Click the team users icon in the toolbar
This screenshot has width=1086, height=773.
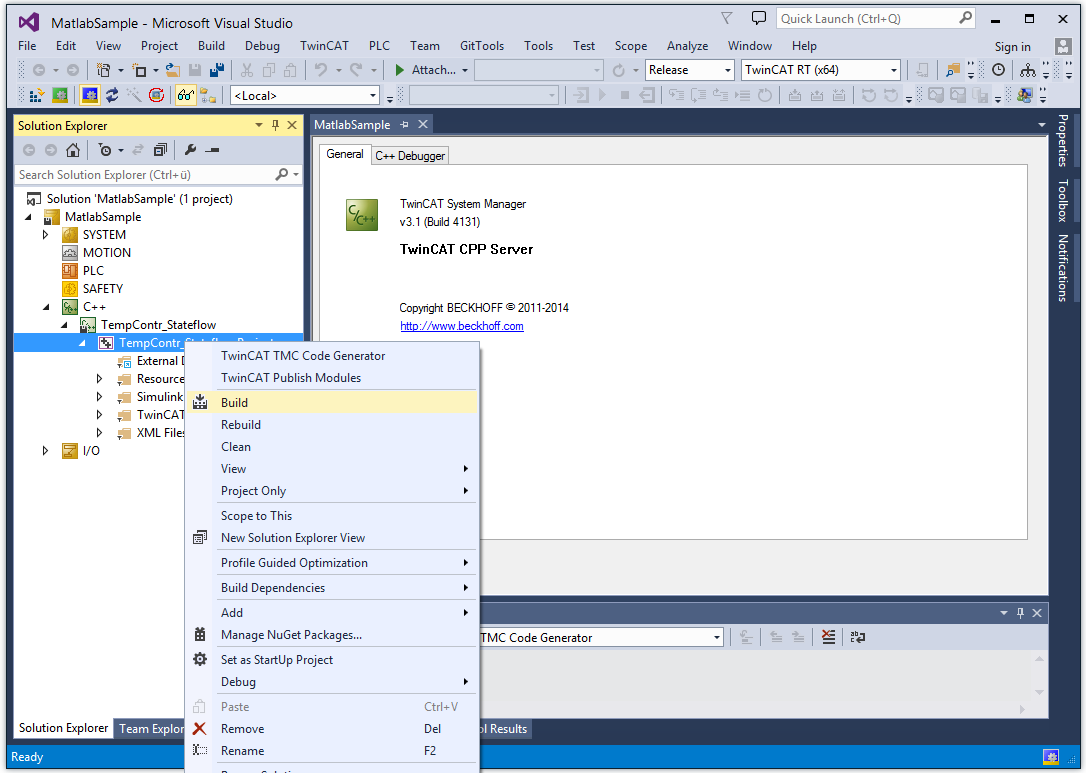(x=1025, y=96)
